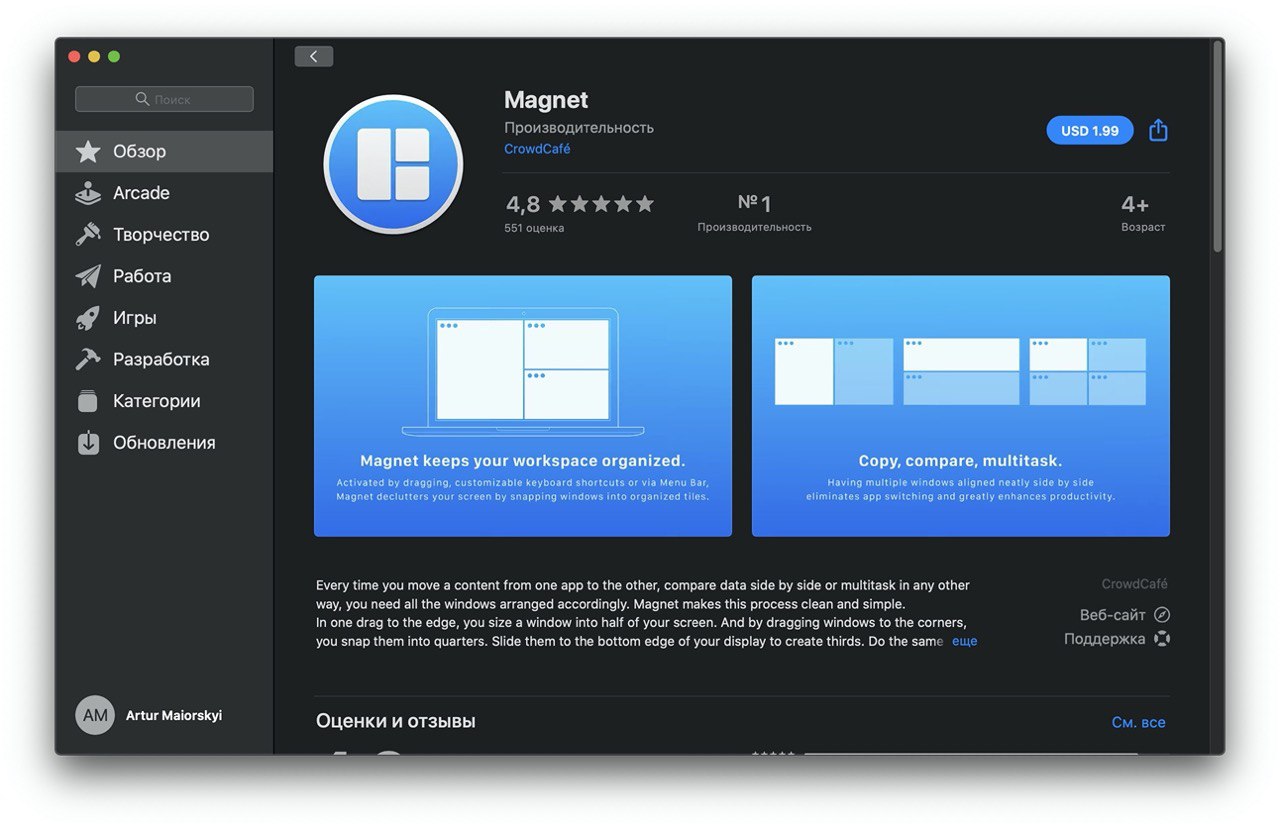
Task: Click the vertical scrollbar thumb
Action: [1217, 146]
